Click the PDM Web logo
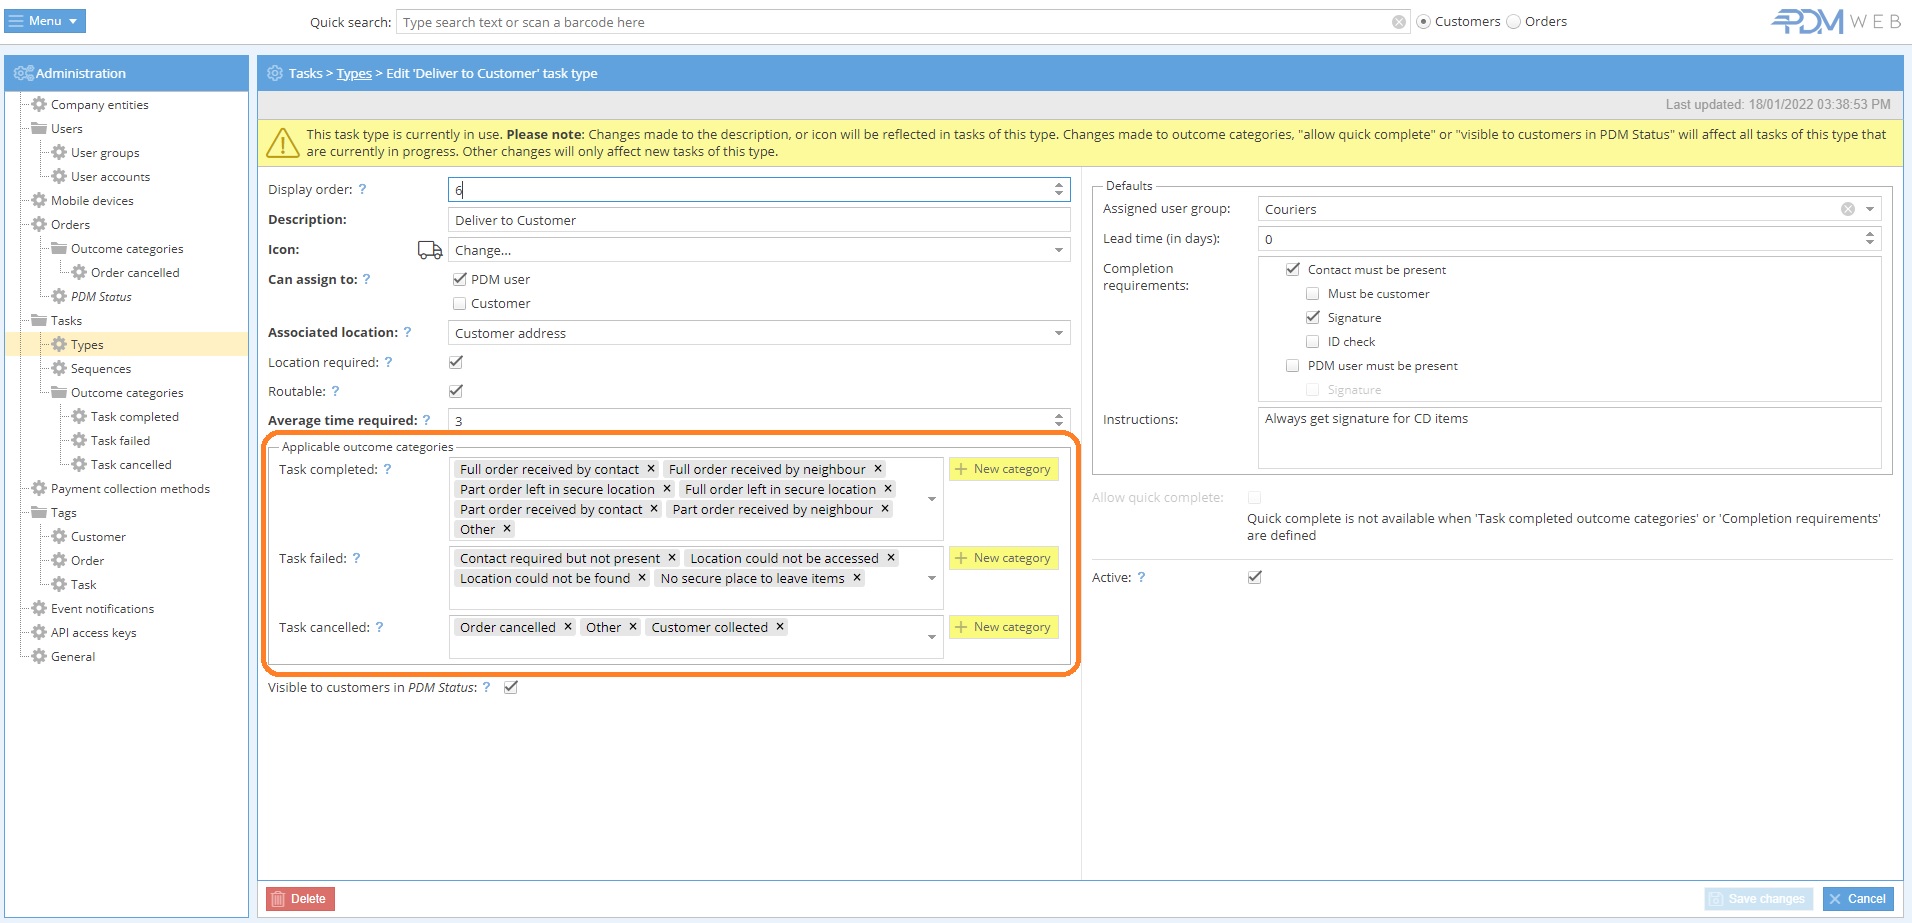 pos(1836,21)
